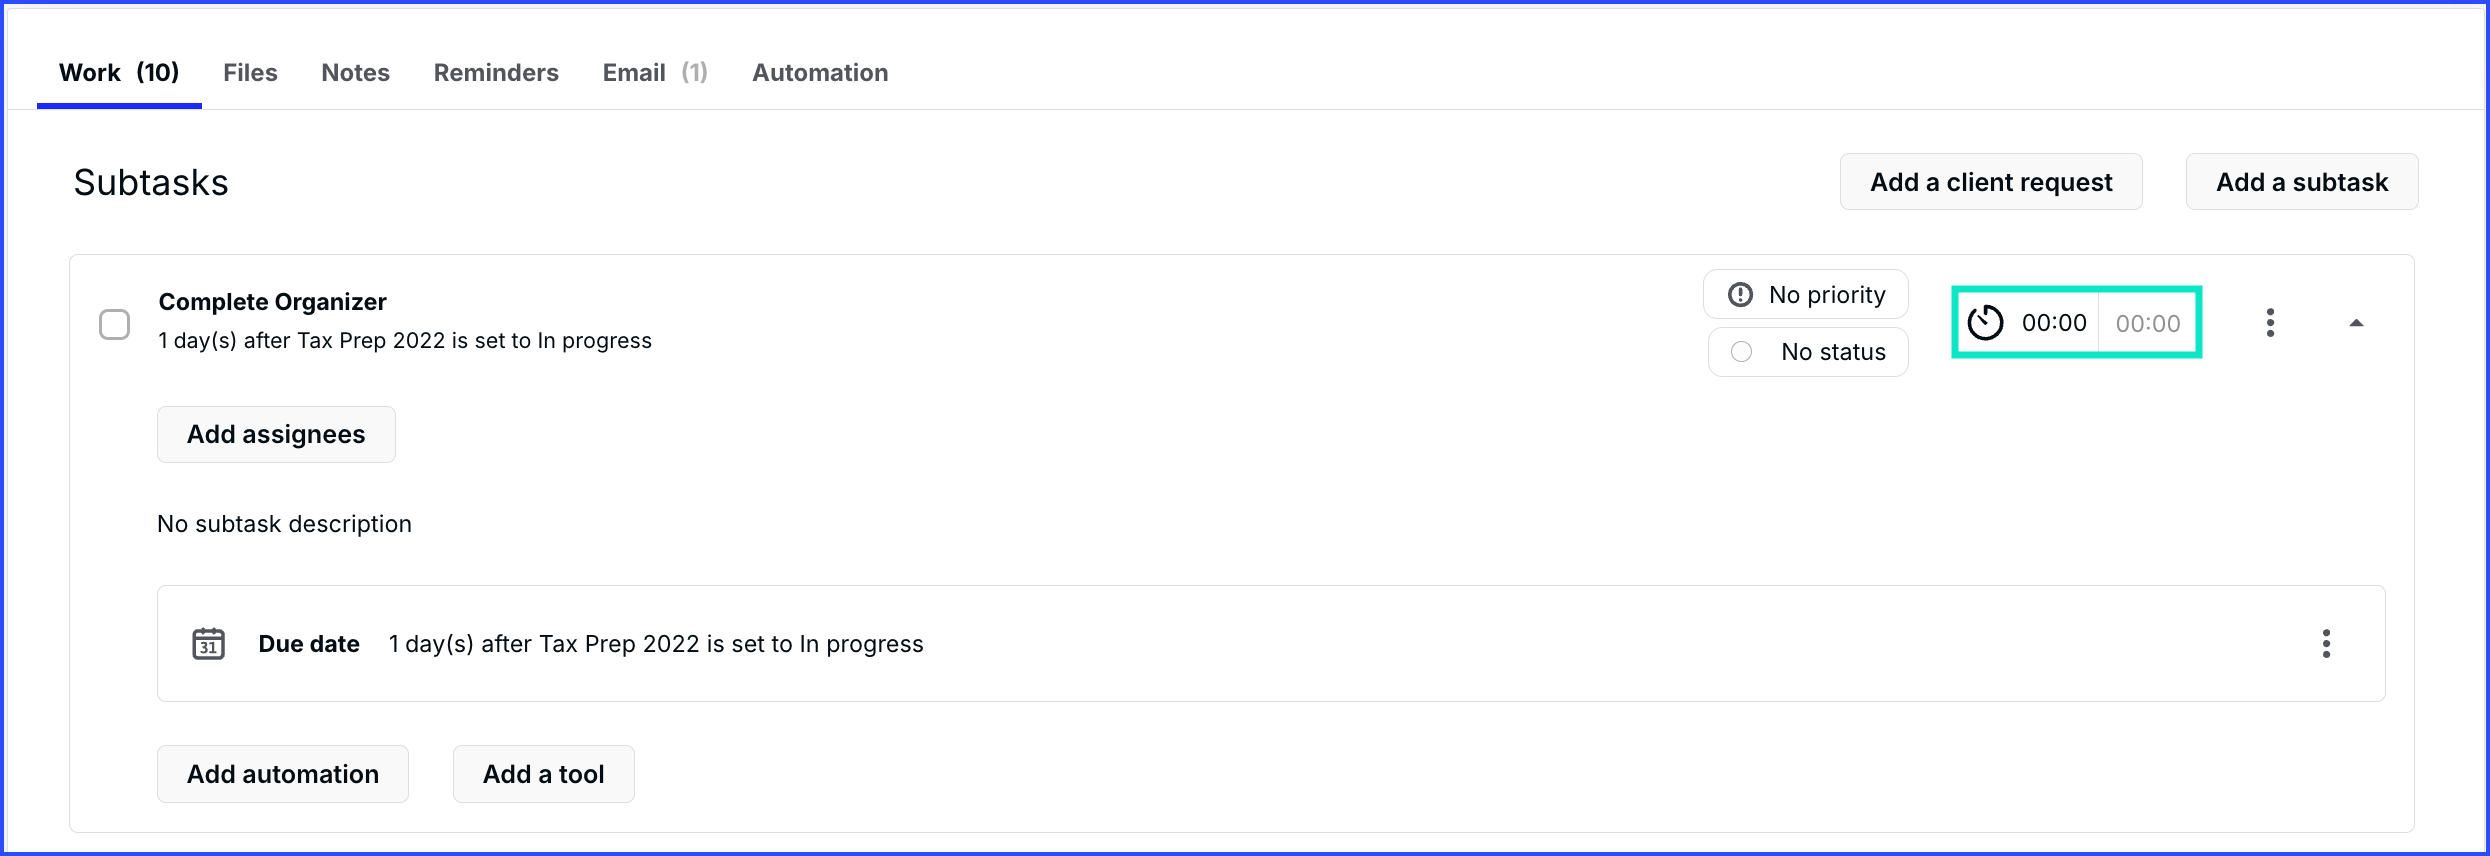The height and width of the screenshot is (856, 2490).
Task: Click the Add automation button
Action: point(283,774)
